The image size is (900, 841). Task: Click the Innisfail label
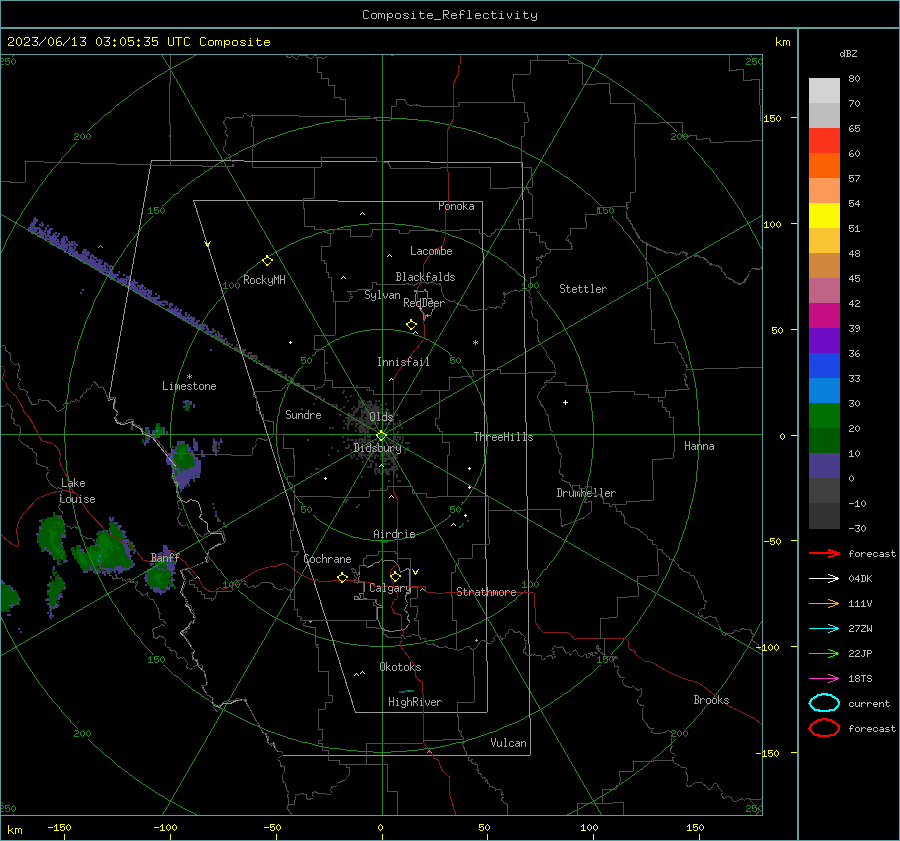click(403, 362)
